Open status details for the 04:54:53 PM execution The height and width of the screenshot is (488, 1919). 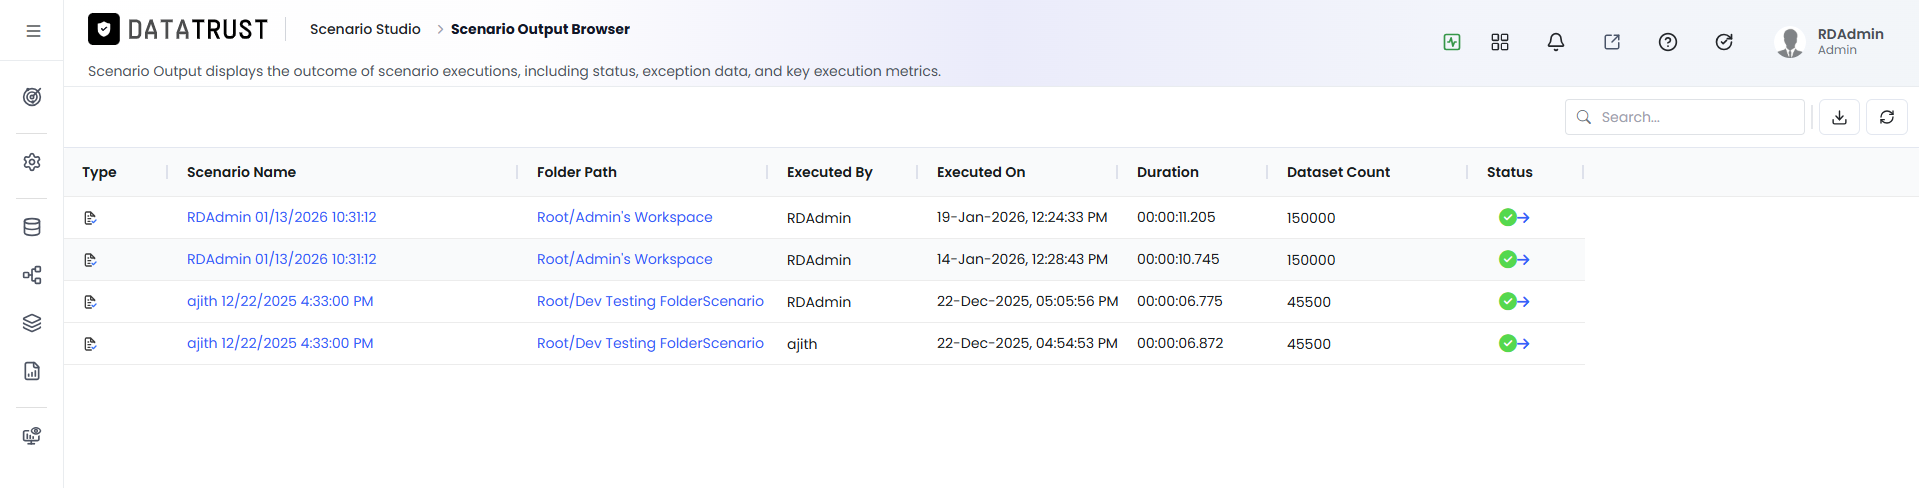point(1514,343)
